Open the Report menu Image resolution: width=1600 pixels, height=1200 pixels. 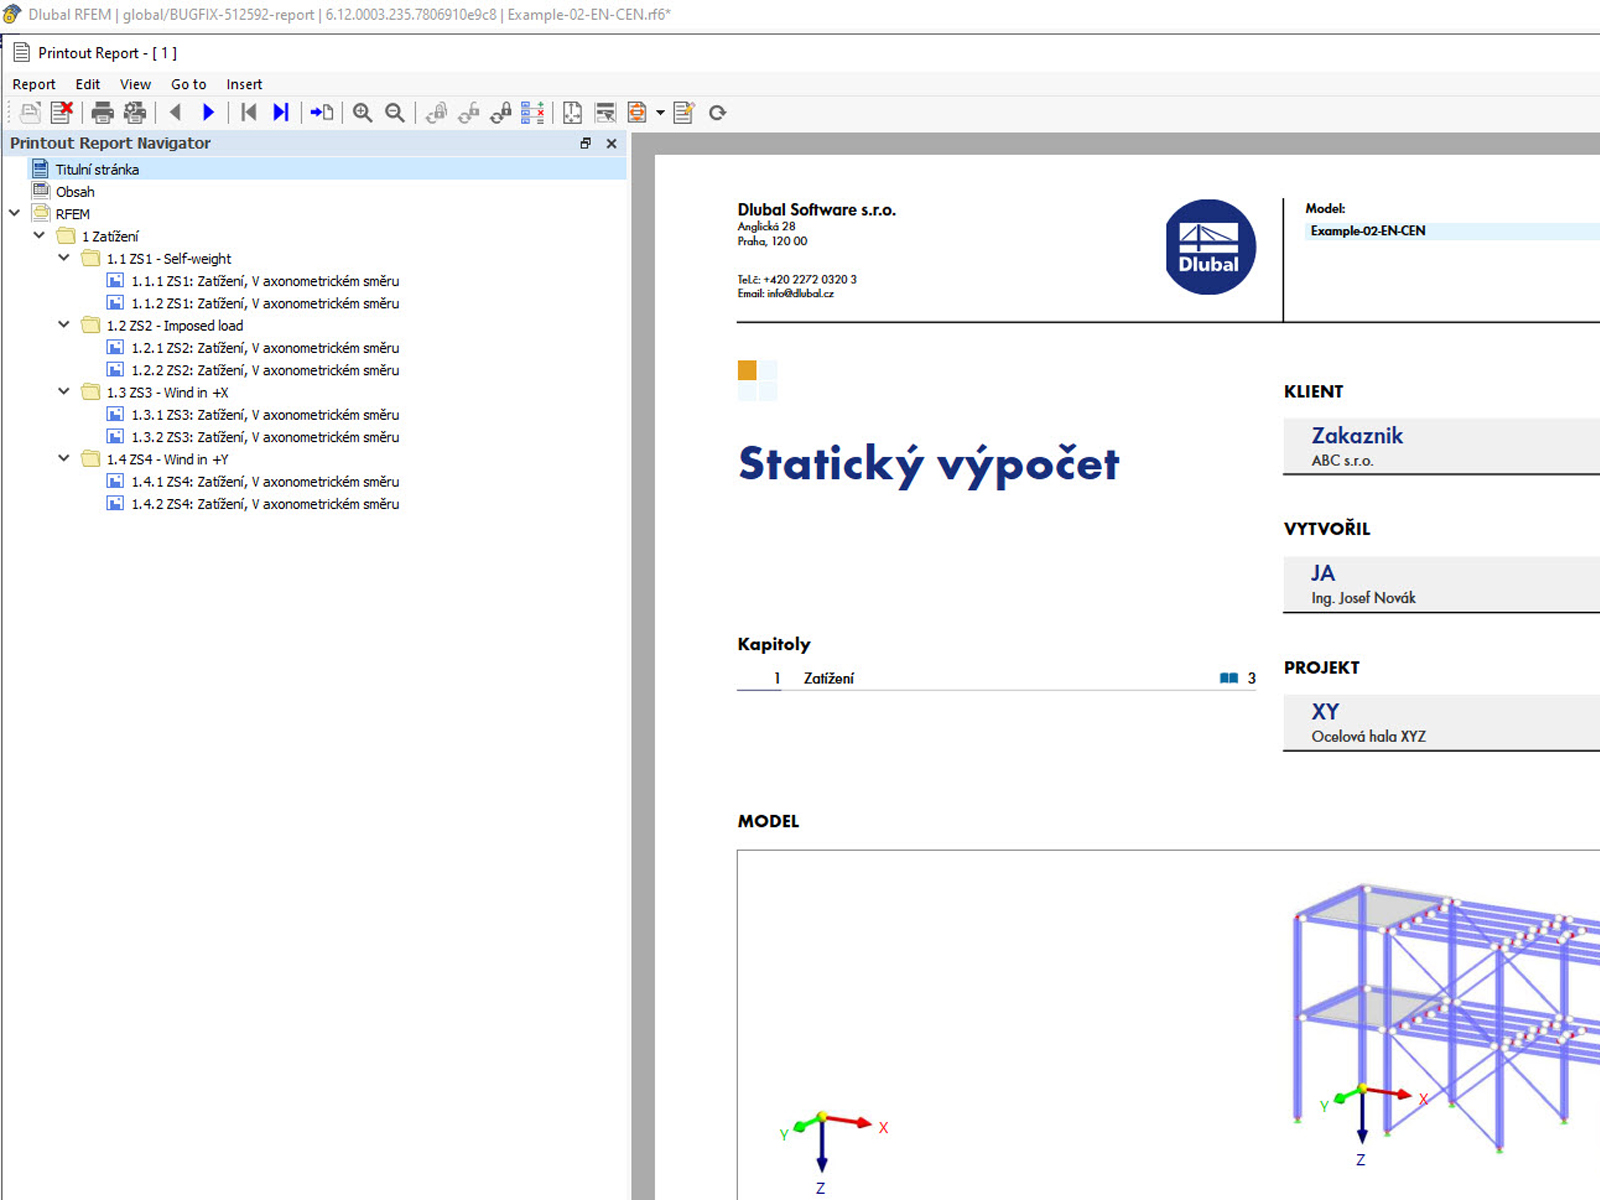[x=33, y=84]
